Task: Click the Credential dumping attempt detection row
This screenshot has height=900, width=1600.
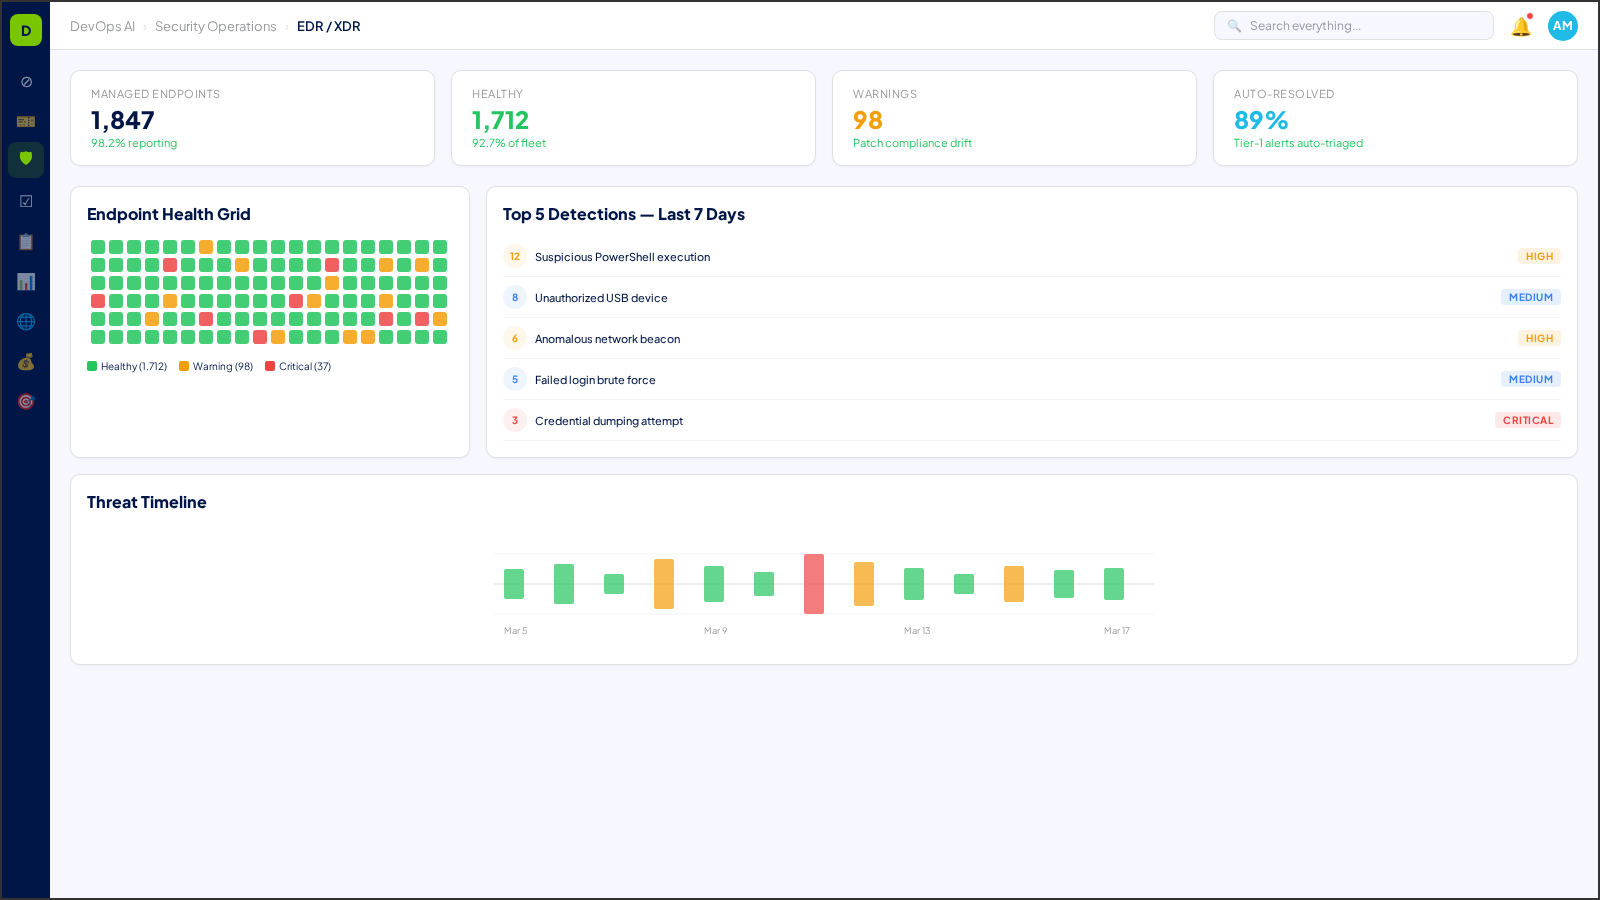Action: point(609,420)
